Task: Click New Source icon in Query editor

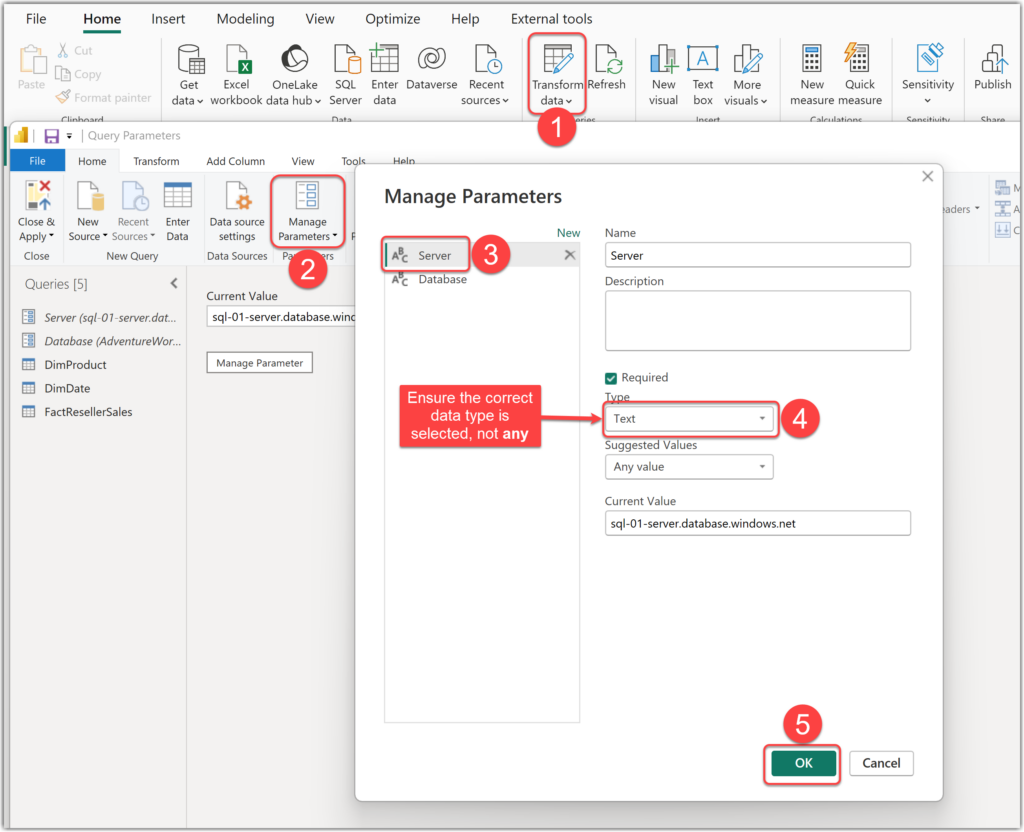Action: (x=90, y=197)
